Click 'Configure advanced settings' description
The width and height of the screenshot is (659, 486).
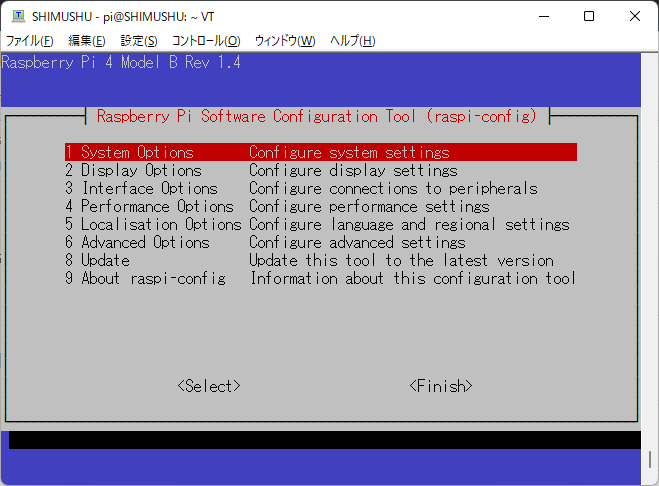click(x=357, y=243)
